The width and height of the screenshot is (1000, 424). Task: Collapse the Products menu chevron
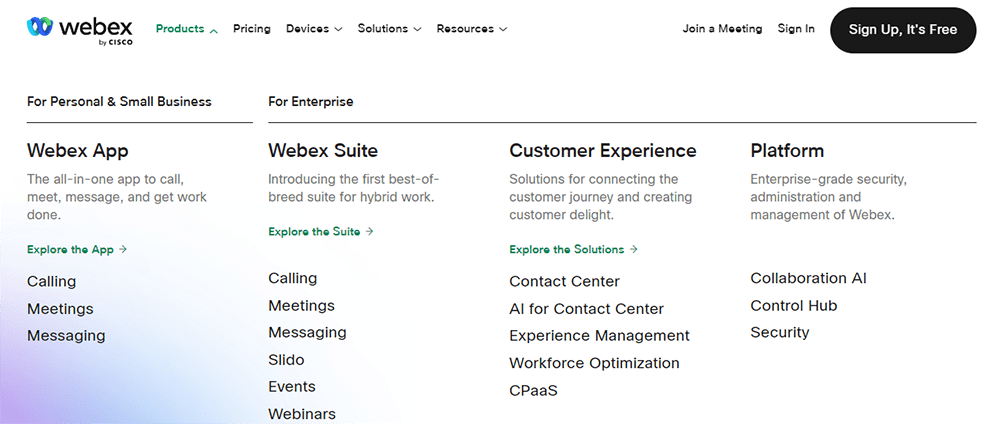(214, 30)
